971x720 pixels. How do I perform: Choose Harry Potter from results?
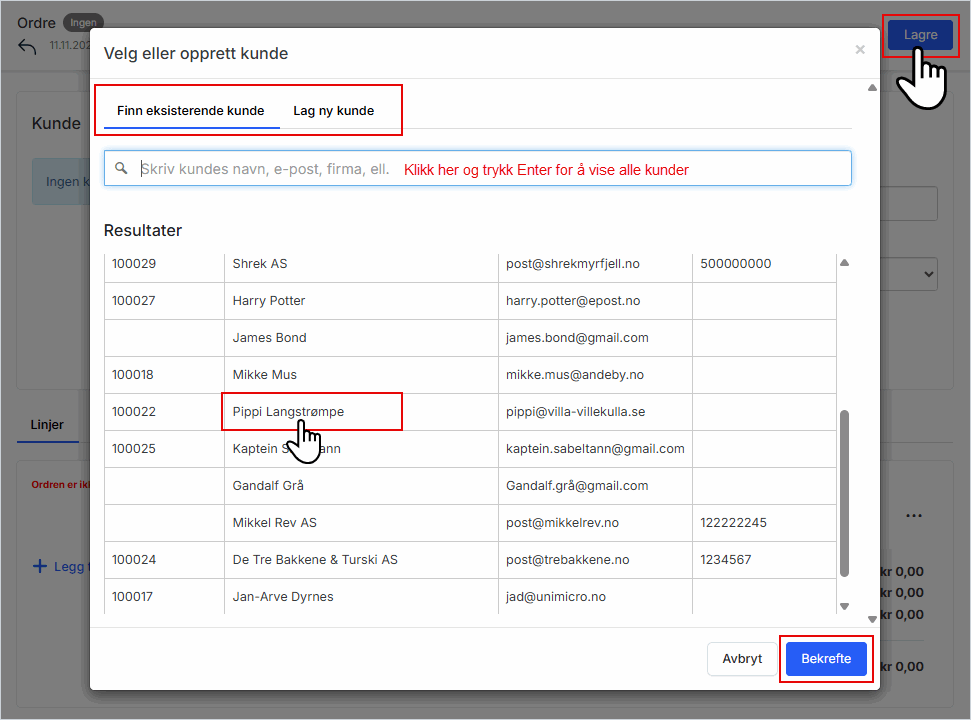(x=269, y=301)
